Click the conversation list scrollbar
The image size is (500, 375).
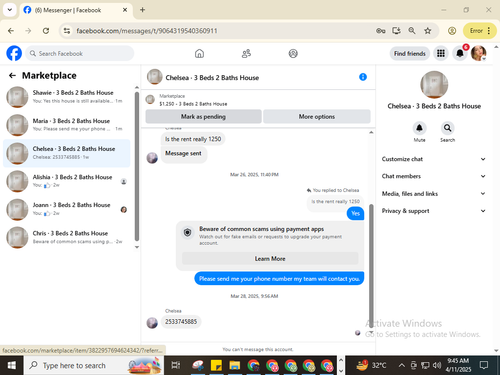pyautogui.click(x=137, y=167)
